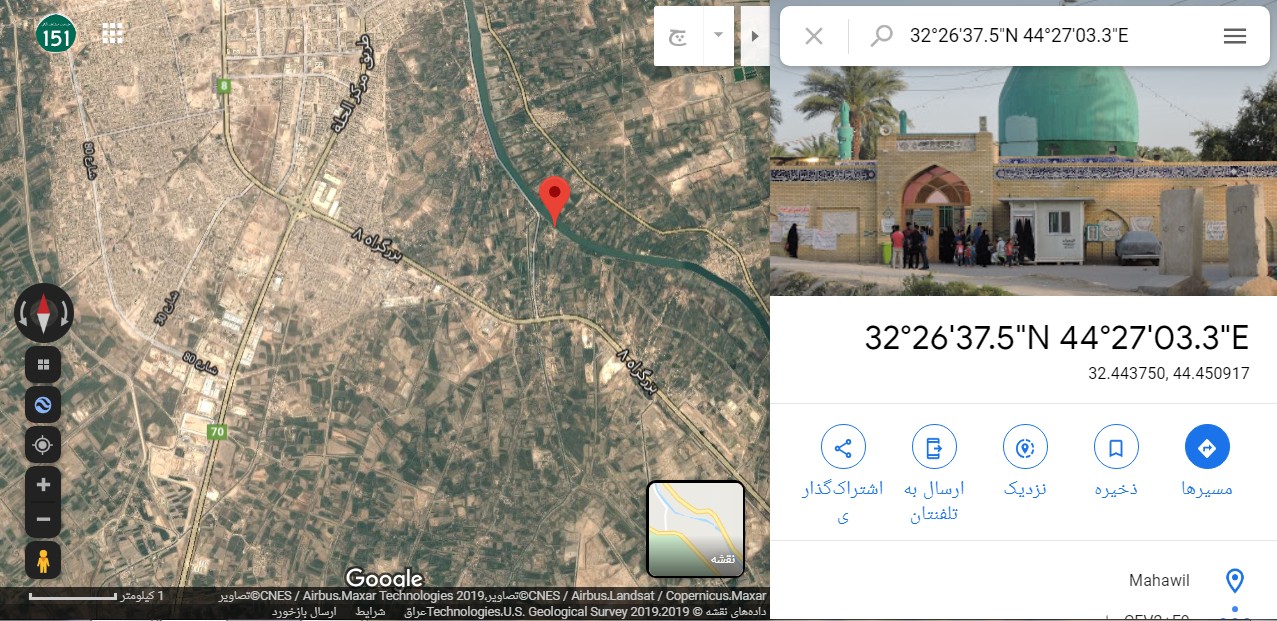Show my location target icon
This screenshot has height=621, width=1277.
[43, 445]
